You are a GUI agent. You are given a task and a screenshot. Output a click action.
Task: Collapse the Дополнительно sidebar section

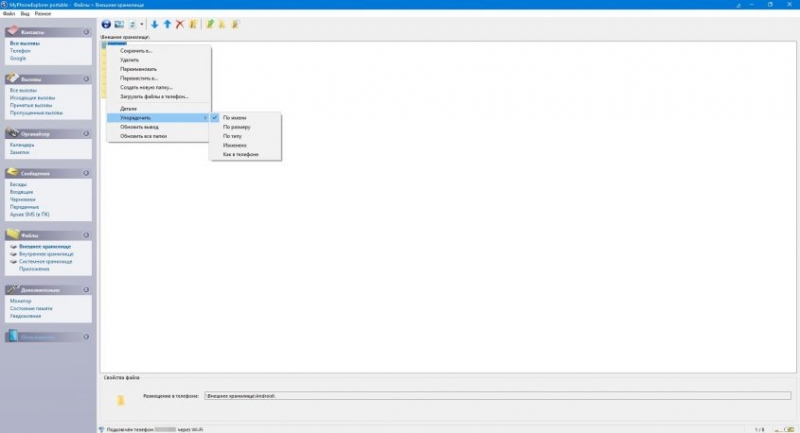[86, 290]
